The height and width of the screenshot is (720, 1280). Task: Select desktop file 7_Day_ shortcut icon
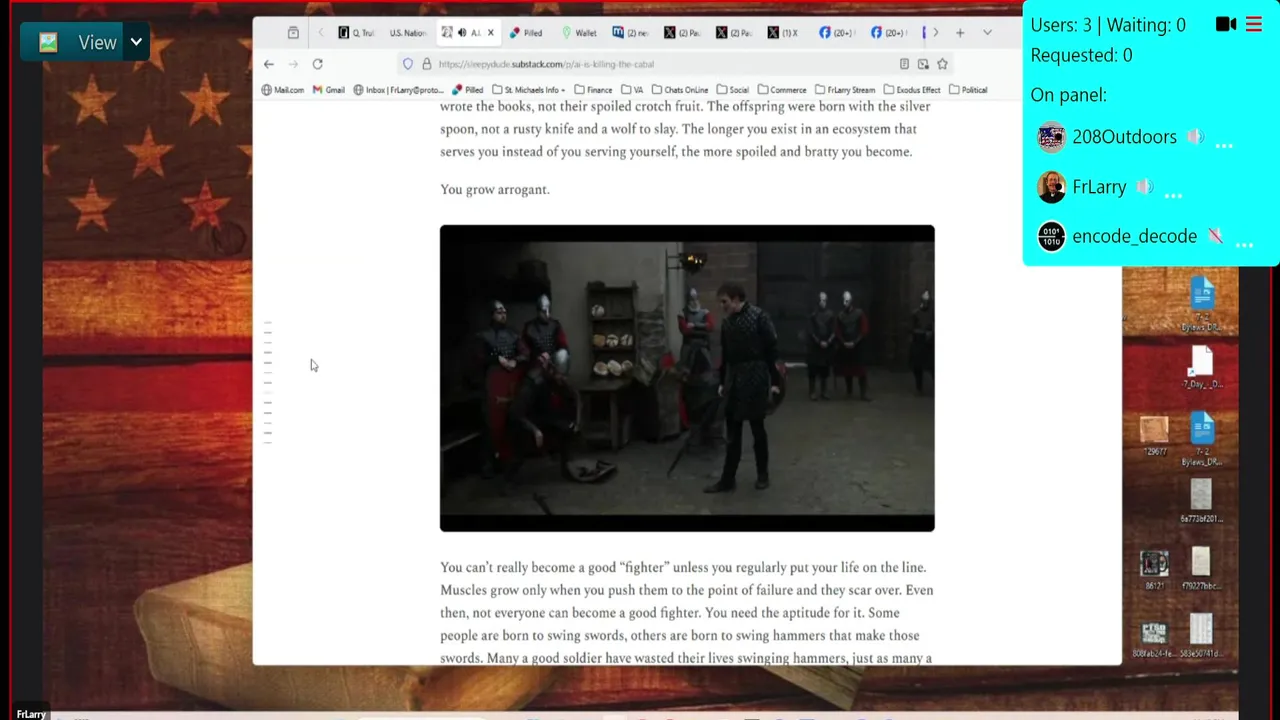(x=1202, y=366)
